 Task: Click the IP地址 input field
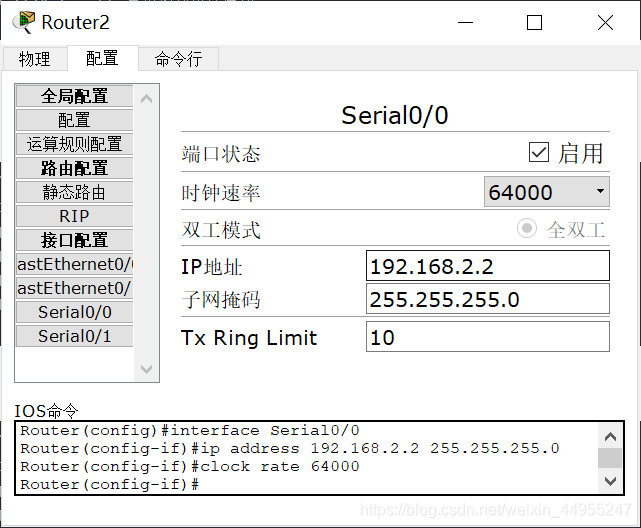487,266
